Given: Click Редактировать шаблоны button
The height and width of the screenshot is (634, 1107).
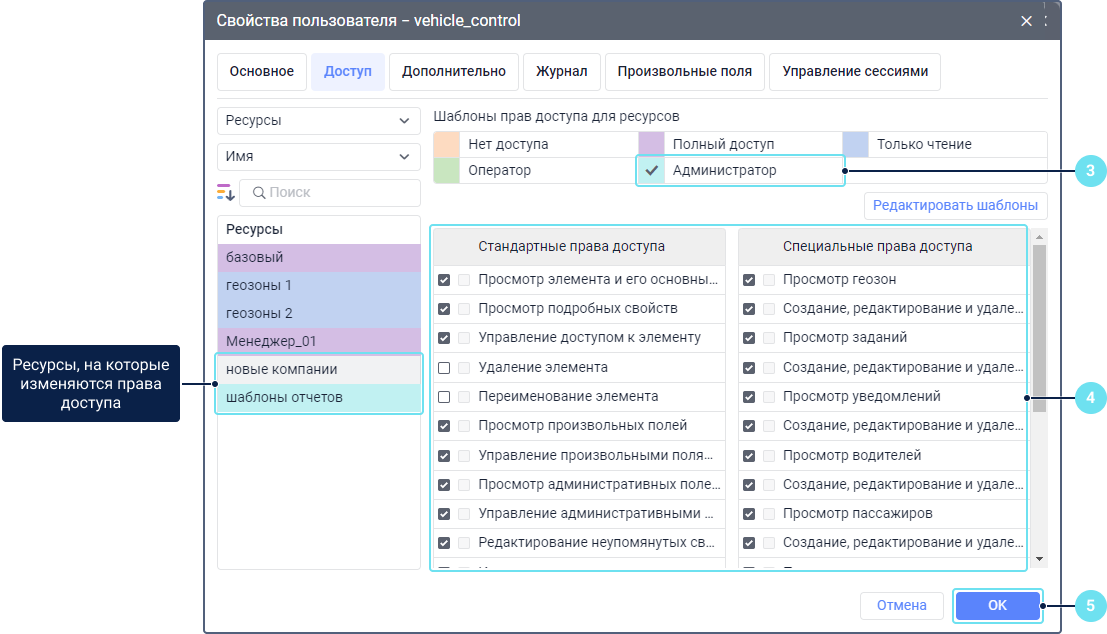Looking at the screenshot, I should [955, 207].
